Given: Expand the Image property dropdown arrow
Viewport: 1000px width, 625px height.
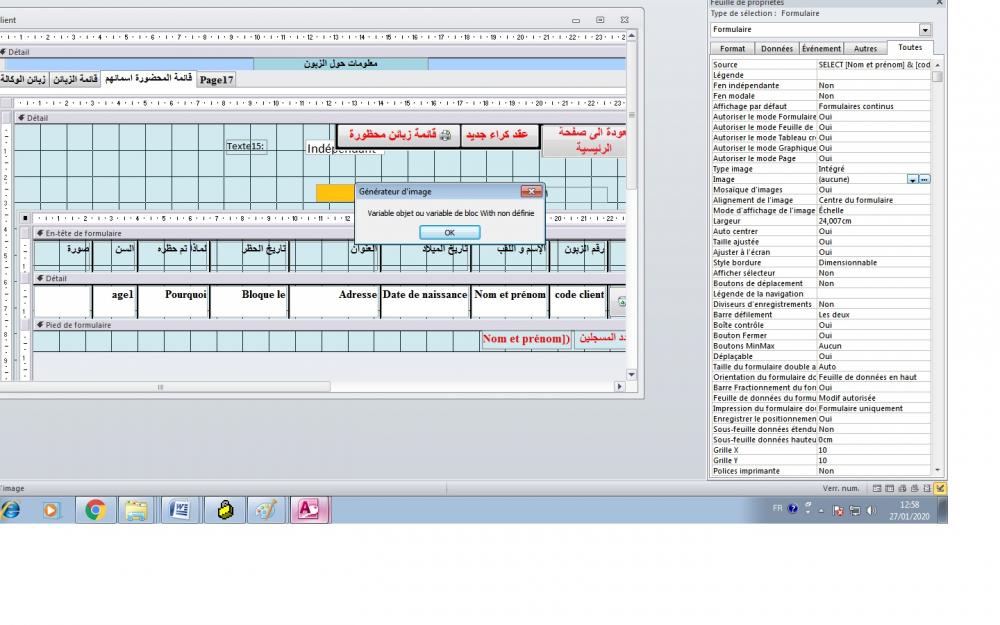Looking at the screenshot, I should (x=913, y=180).
